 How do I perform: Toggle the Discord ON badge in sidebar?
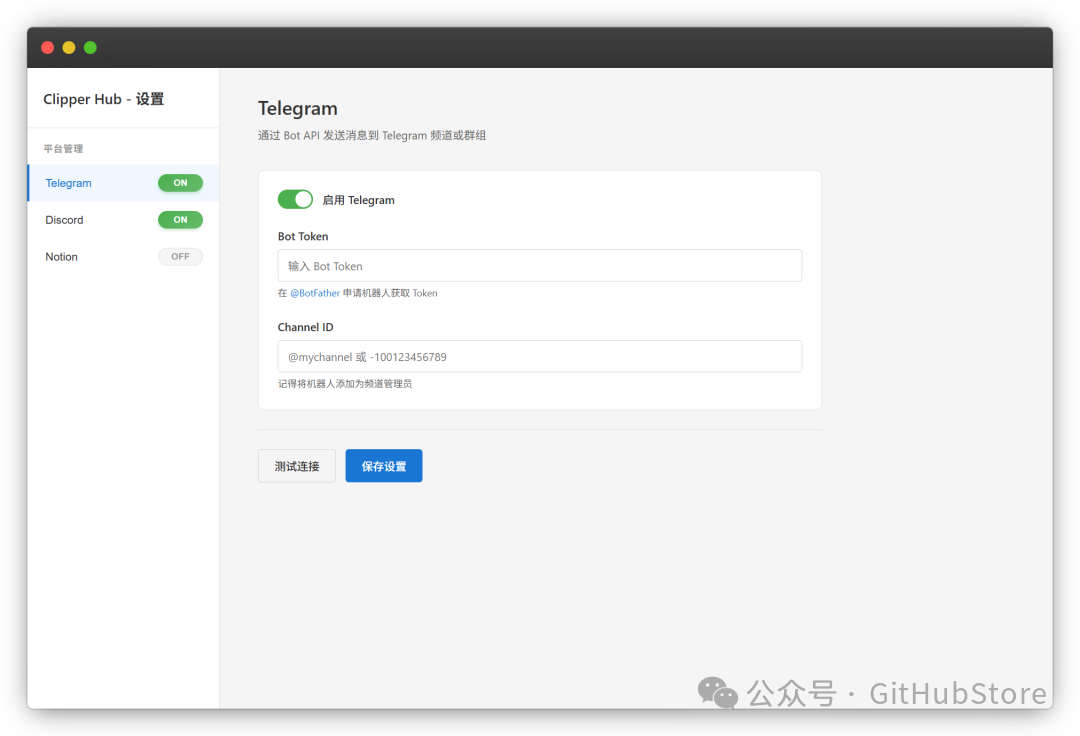[x=180, y=220]
